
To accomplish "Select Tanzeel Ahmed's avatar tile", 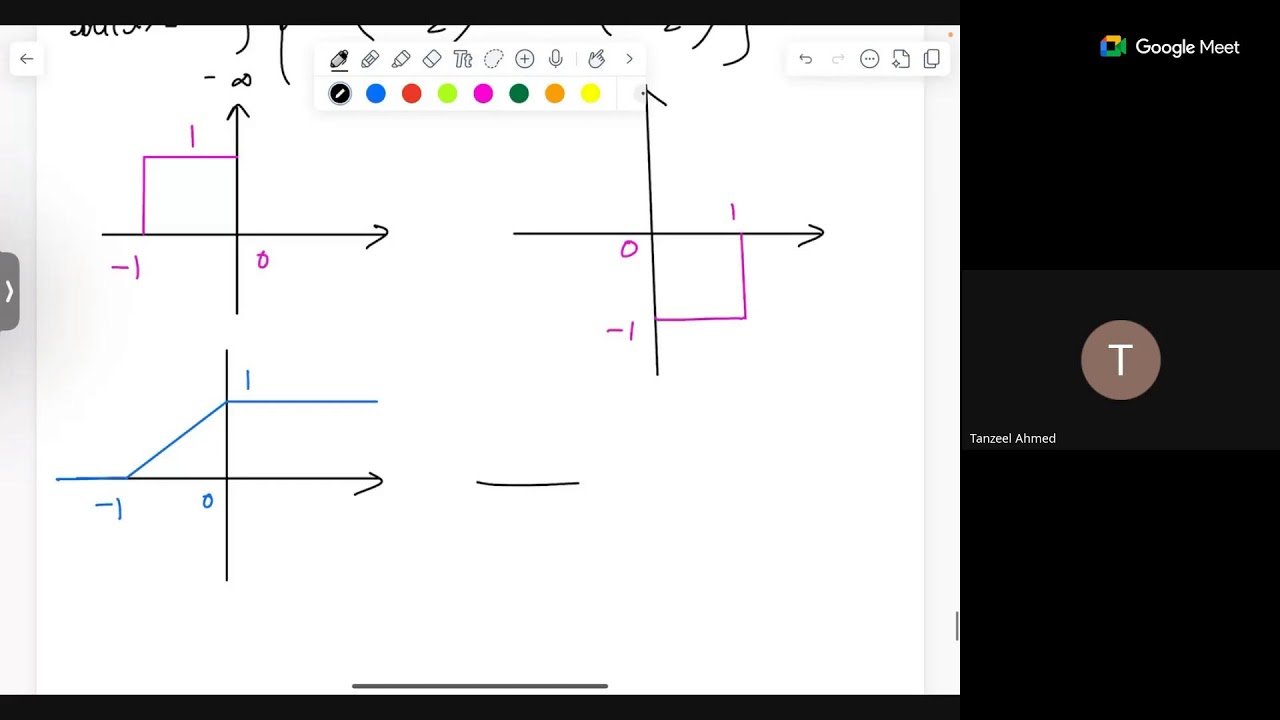I will coord(1120,360).
